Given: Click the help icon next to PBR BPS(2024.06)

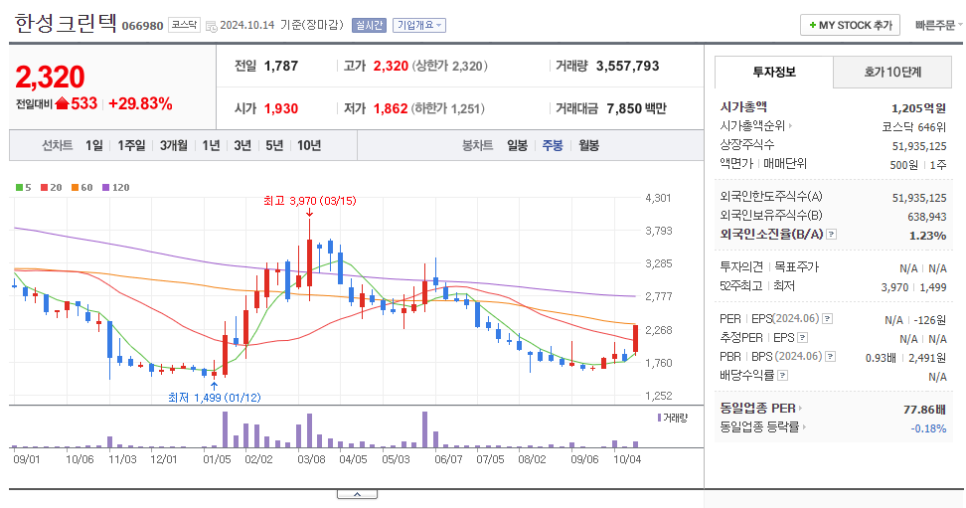Looking at the screenshot, I should (x=831, y=357).
